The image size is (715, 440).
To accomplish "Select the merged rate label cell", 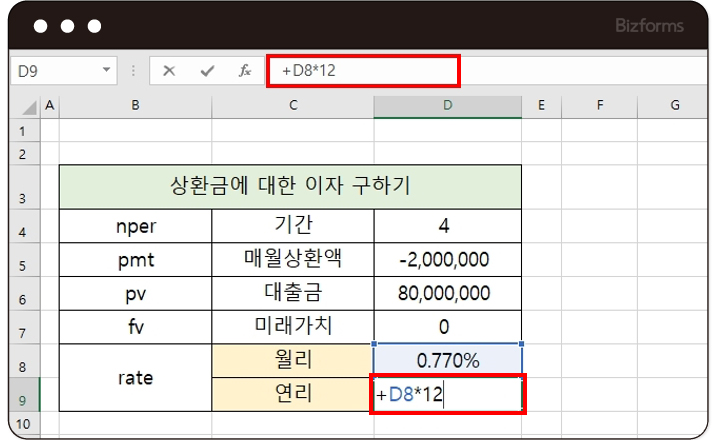I will (x=135, y=377).
